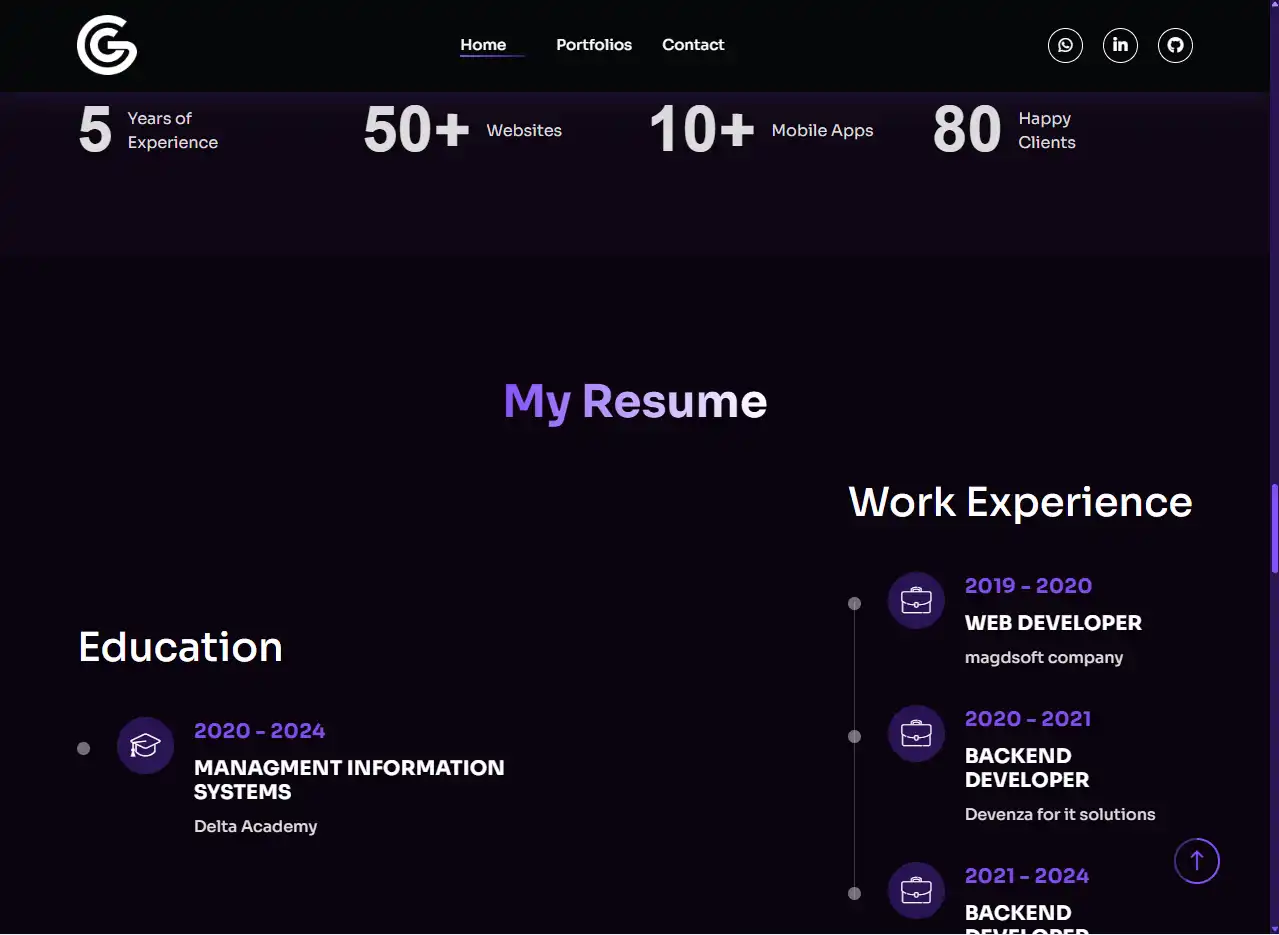Select the timeline dot for 2019 - 2020
This screenshot has width=1279, height=935.
click(854, 603)
